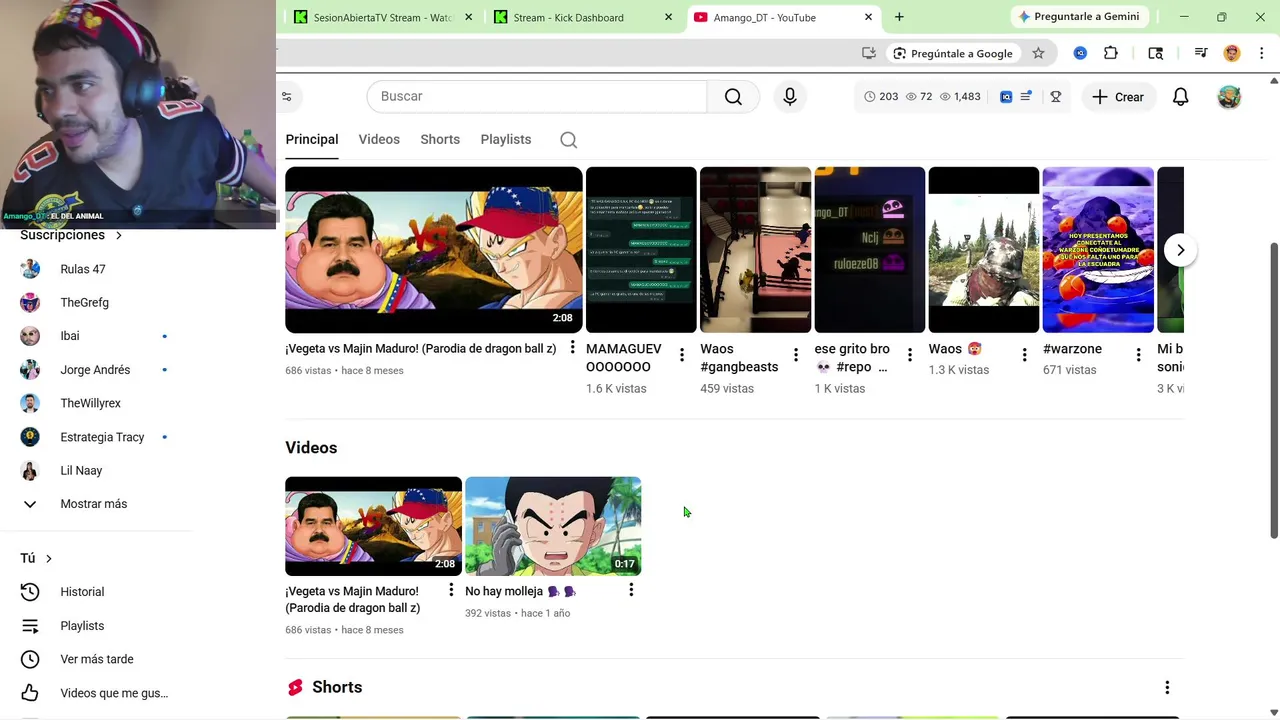The width and height of the screenshot is (1280, 720).
Task: Open options menu for Waos #gangbeasts short
Action: click(x=796, y=354)
